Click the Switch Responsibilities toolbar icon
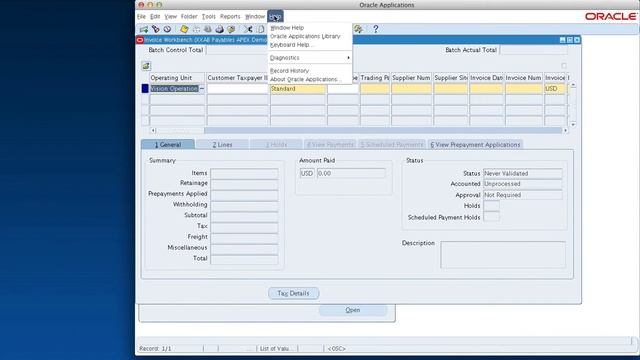 (208, 29)
